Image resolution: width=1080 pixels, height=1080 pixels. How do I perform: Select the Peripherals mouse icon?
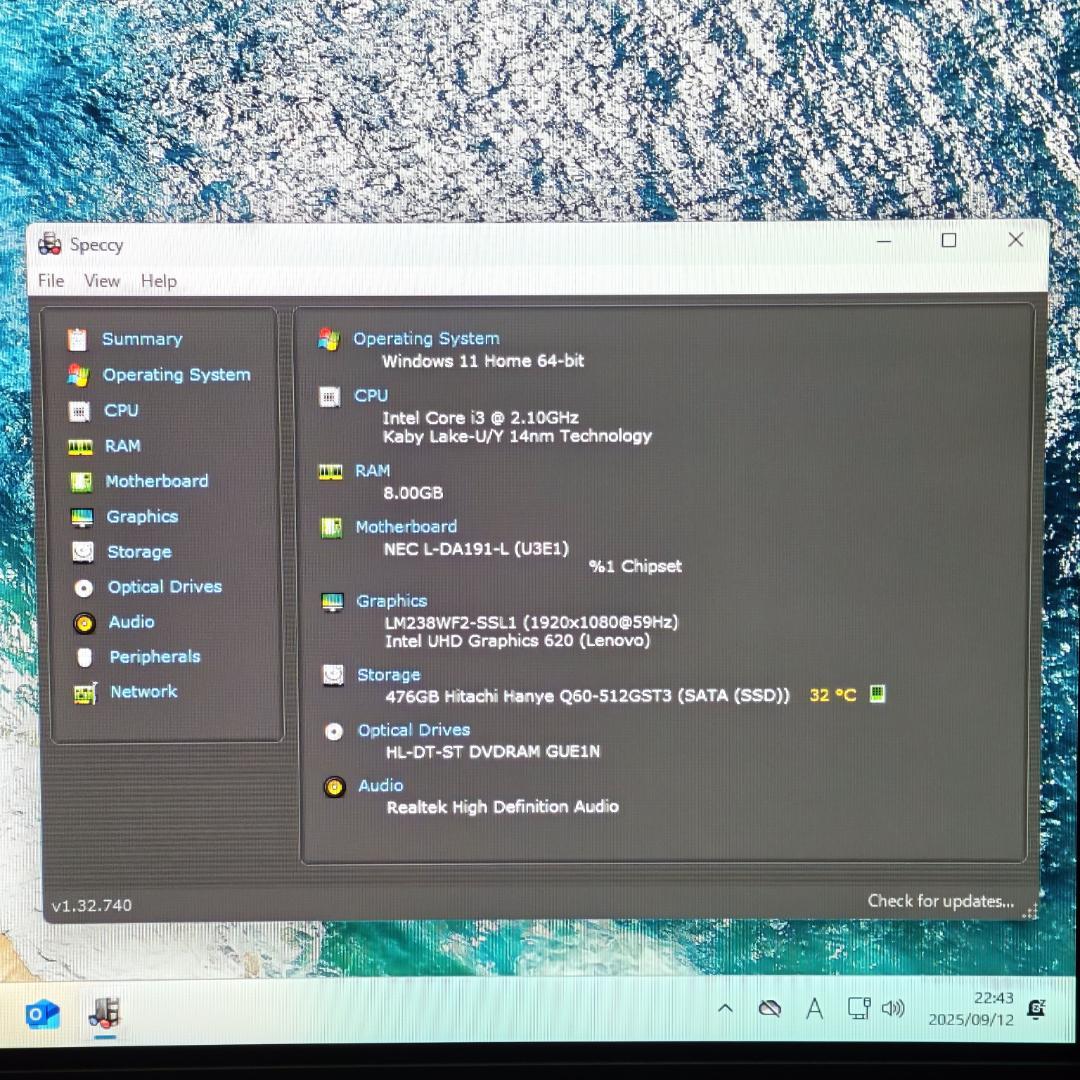(x=84, y=658)
